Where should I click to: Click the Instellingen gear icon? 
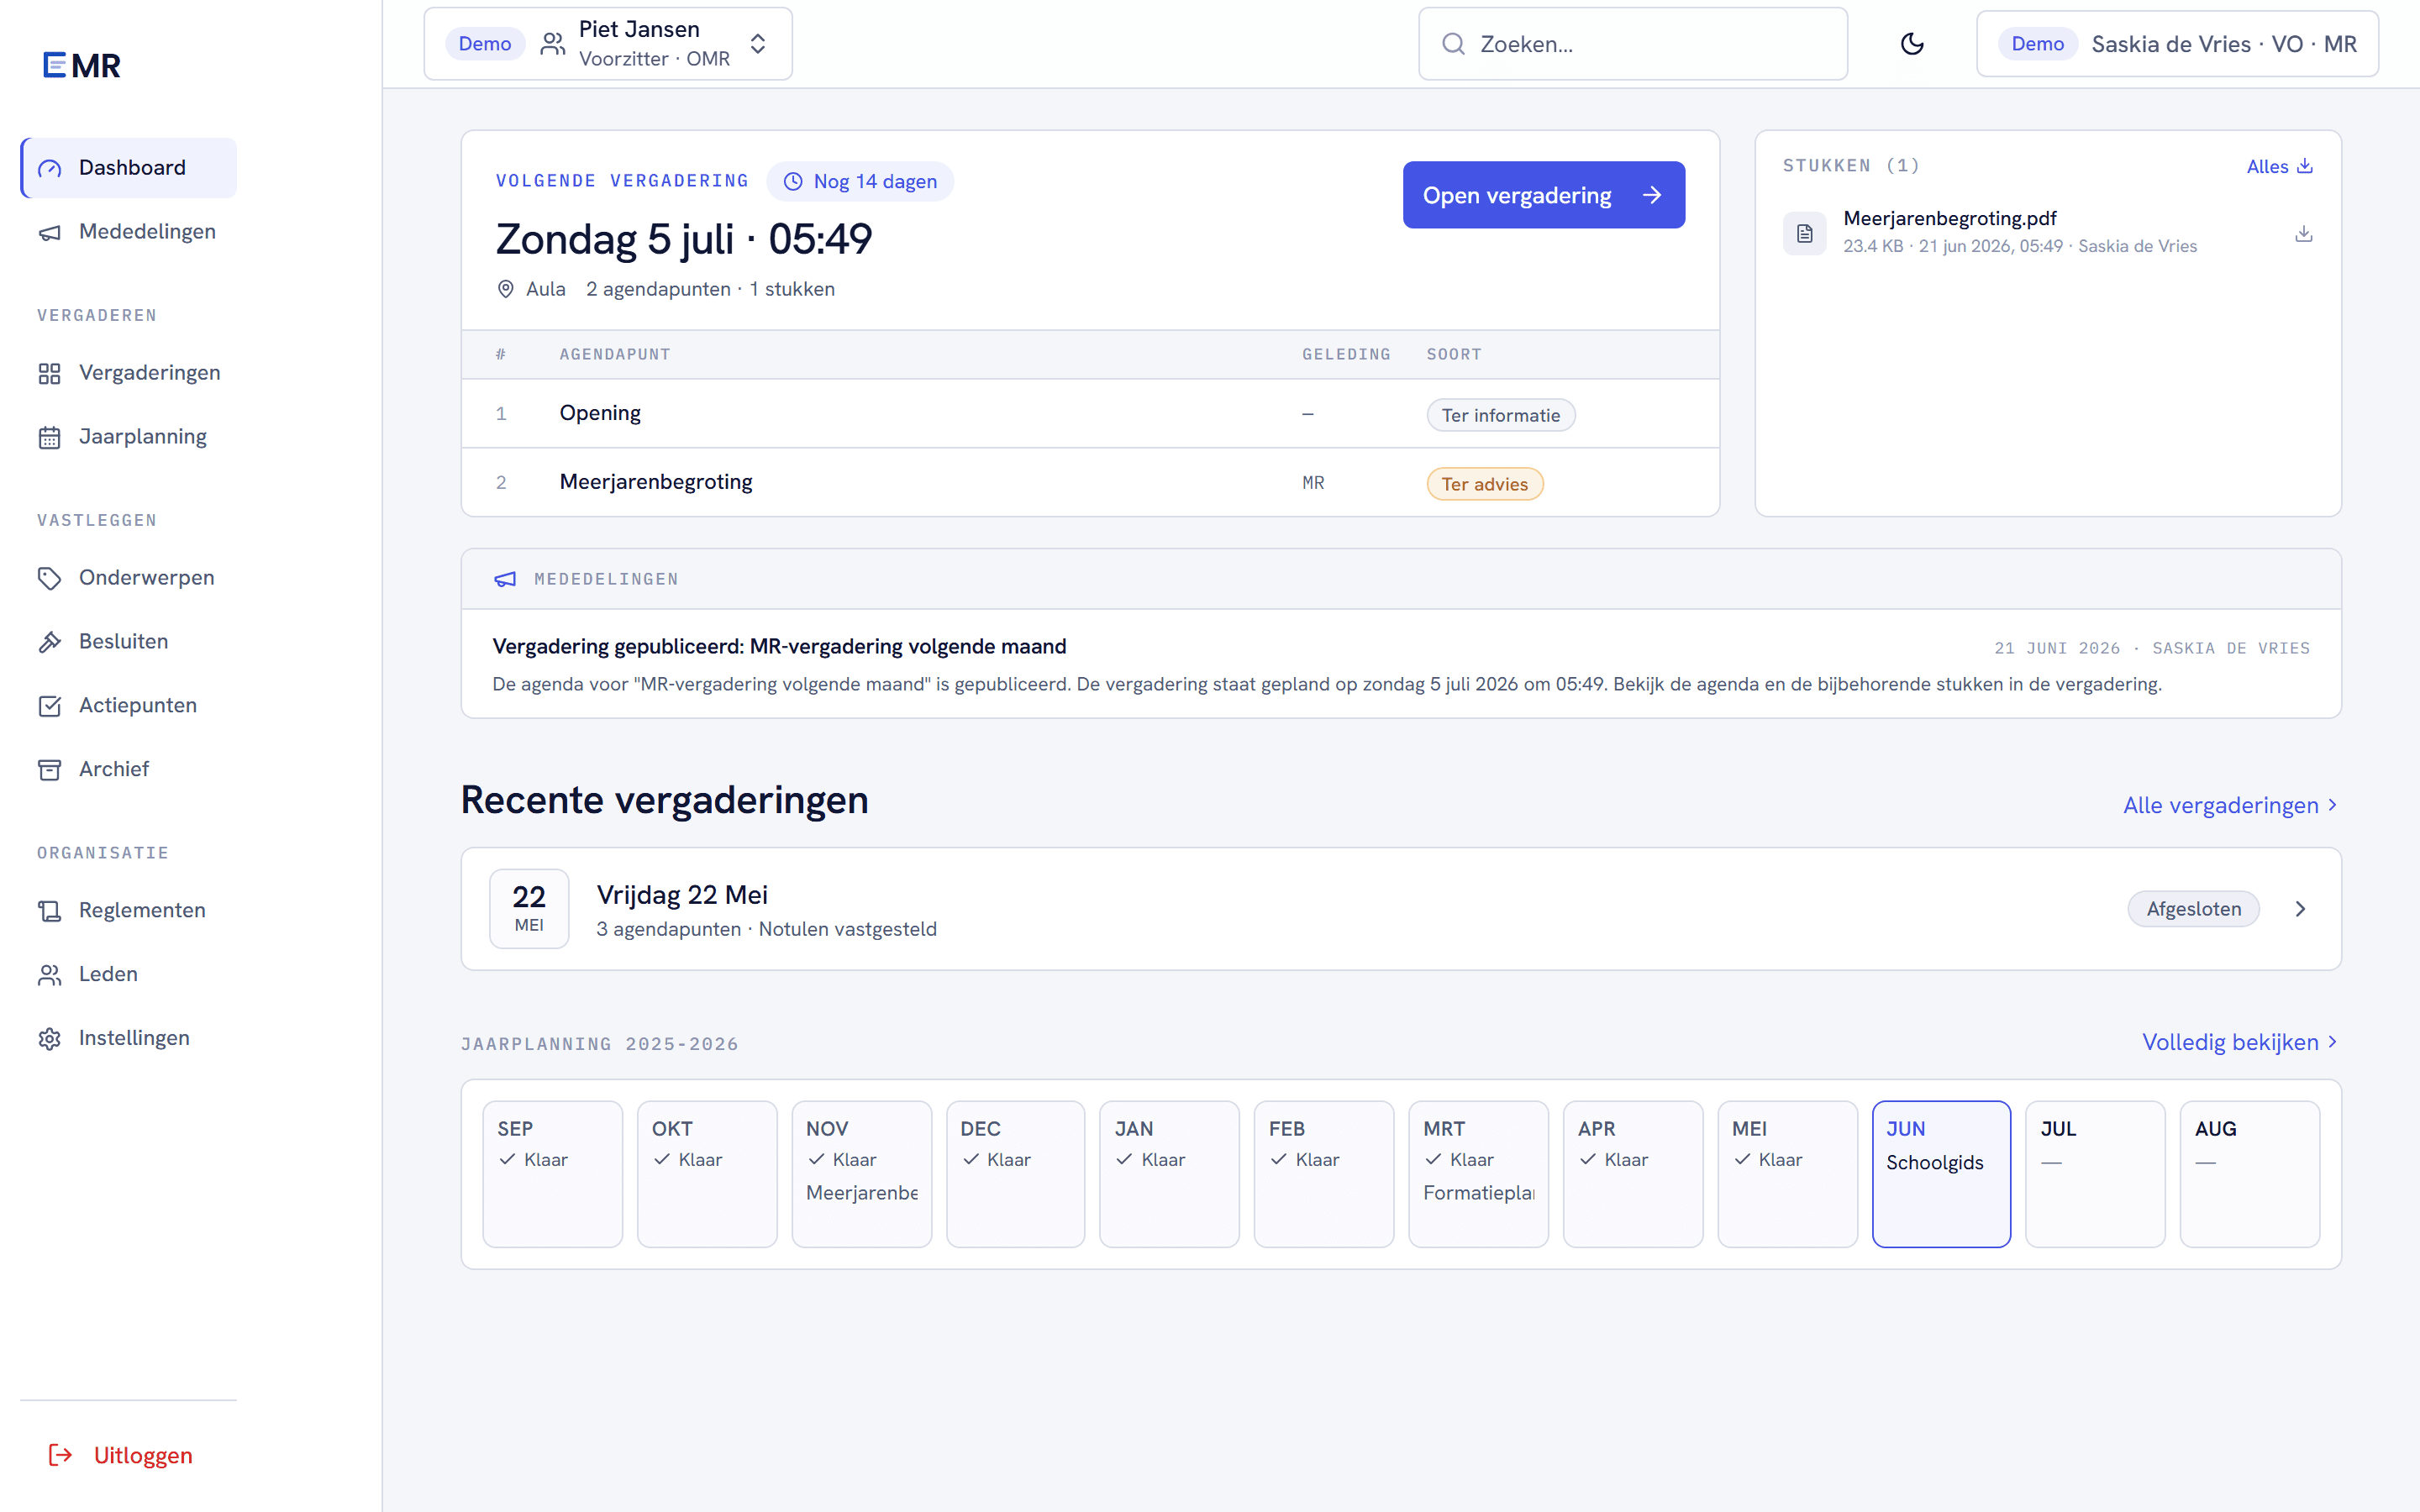click(x=50, y=1039)
